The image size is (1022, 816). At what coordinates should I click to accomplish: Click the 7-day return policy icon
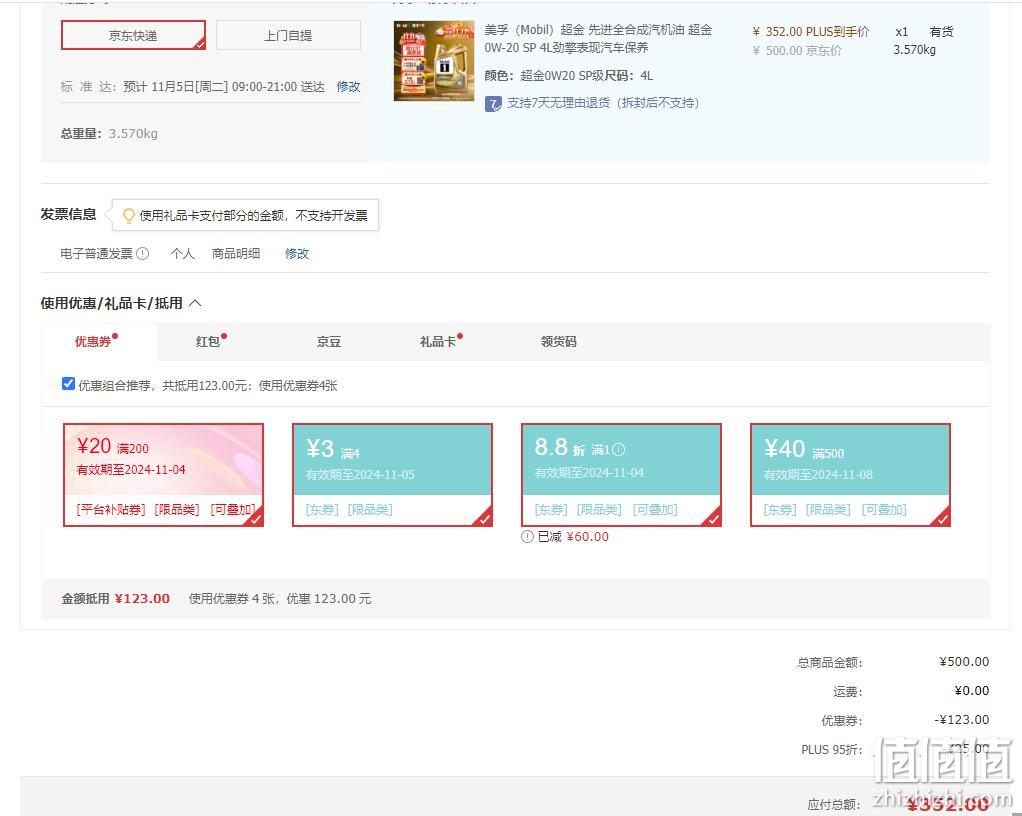point(493,104)
